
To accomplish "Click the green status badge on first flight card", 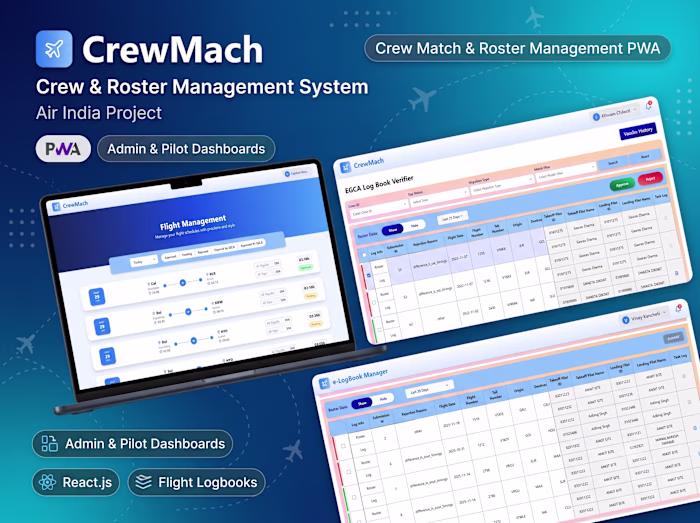I will click(305, 267).
